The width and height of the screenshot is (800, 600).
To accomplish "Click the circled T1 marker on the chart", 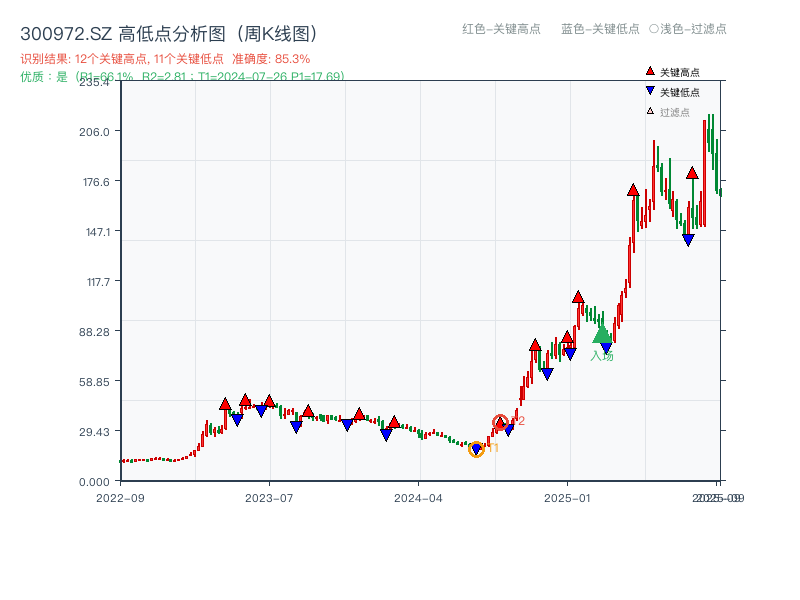I will (x=477, y=449).
